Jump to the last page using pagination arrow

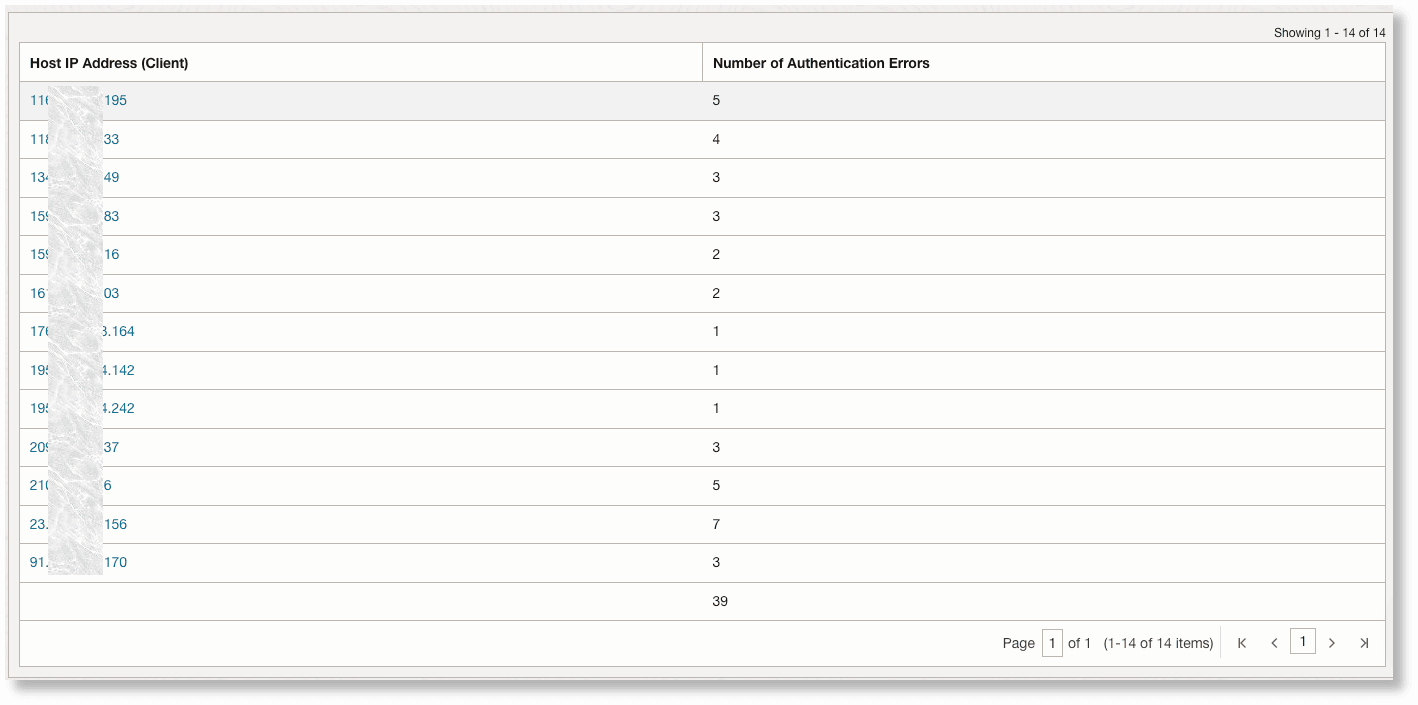(1364, 643)
